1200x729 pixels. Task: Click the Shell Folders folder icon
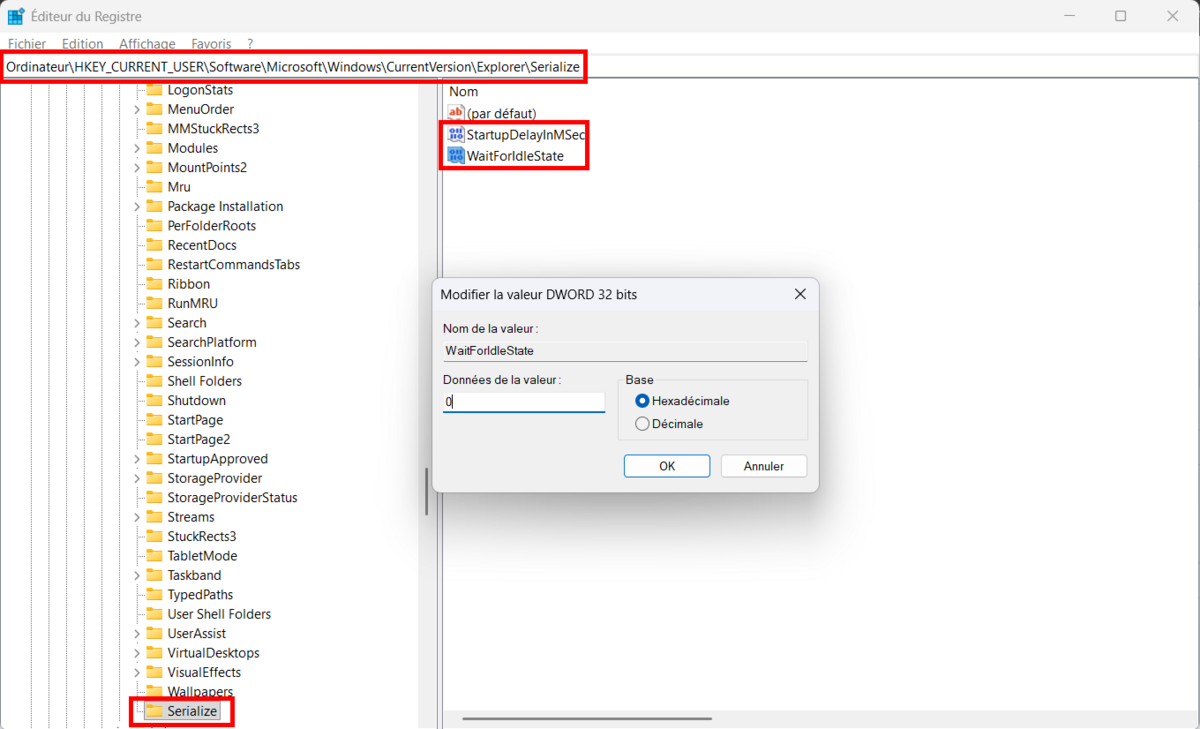153,381
